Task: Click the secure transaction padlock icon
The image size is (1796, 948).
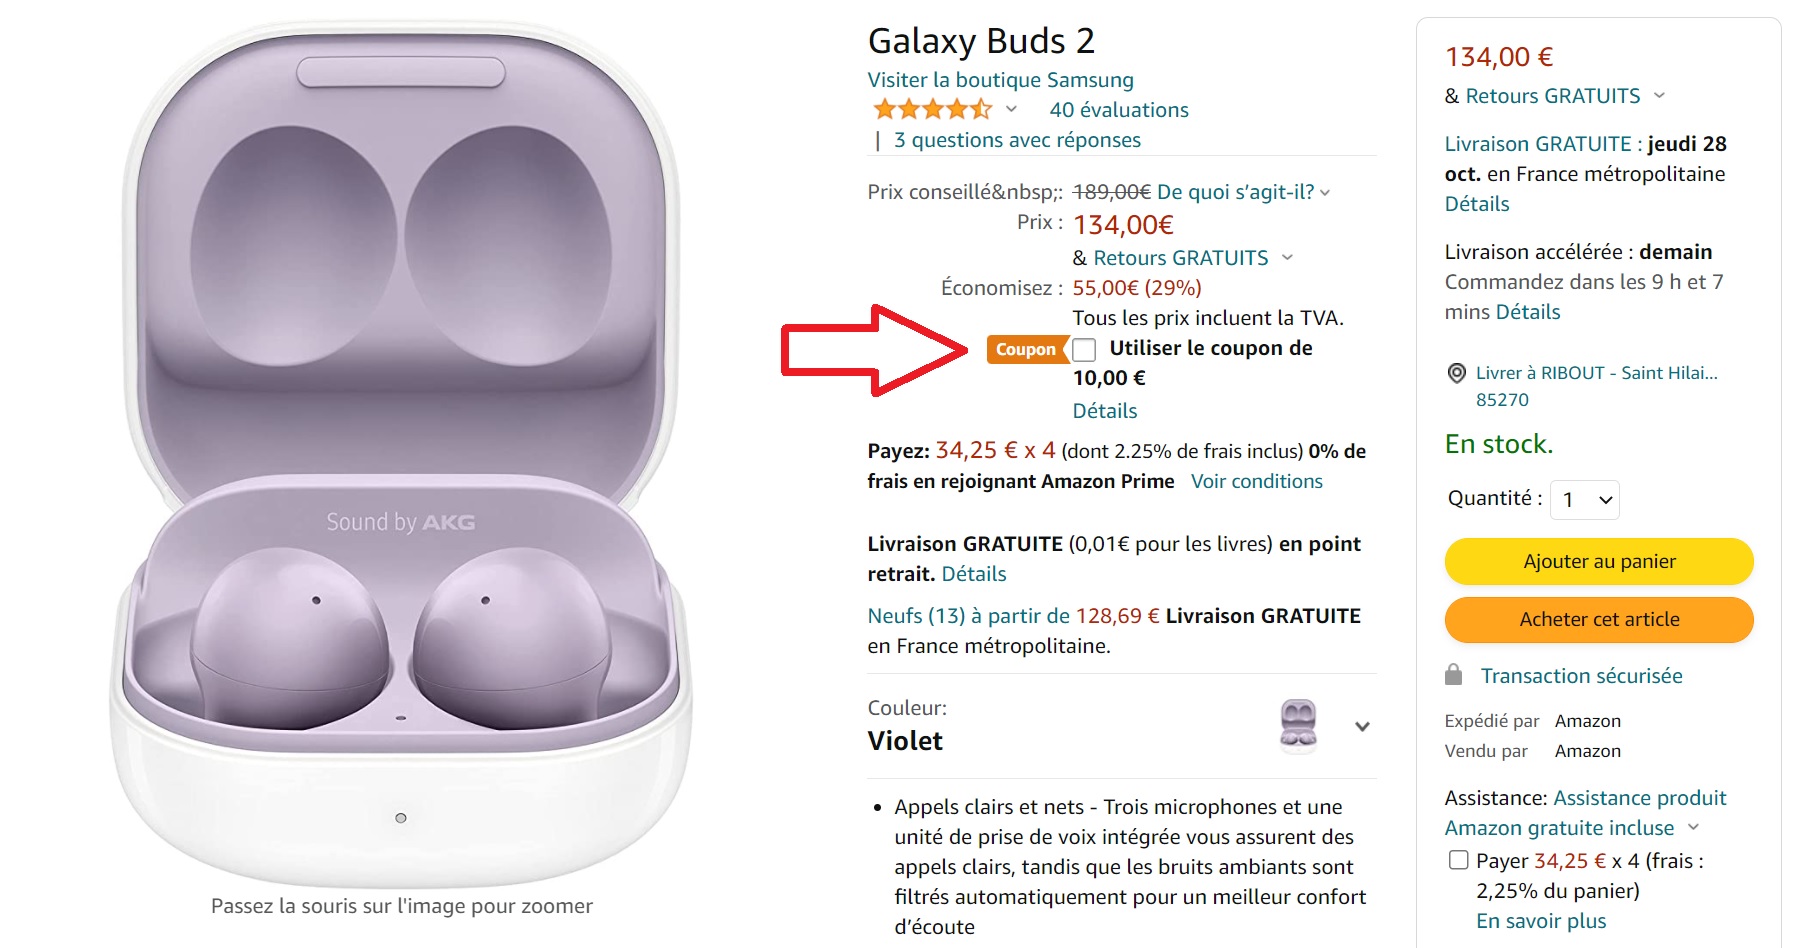Action: [1454, 675]
